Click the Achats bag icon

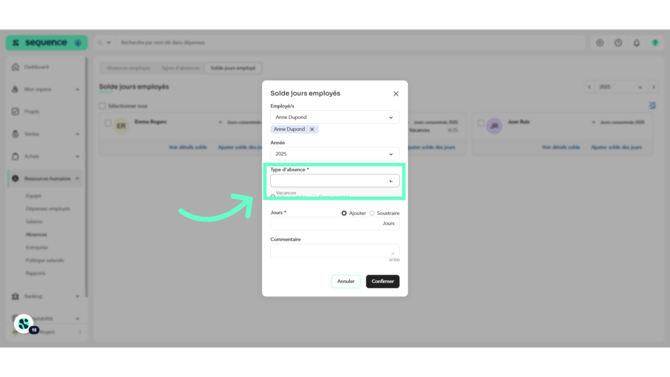(x=15, y=156)
